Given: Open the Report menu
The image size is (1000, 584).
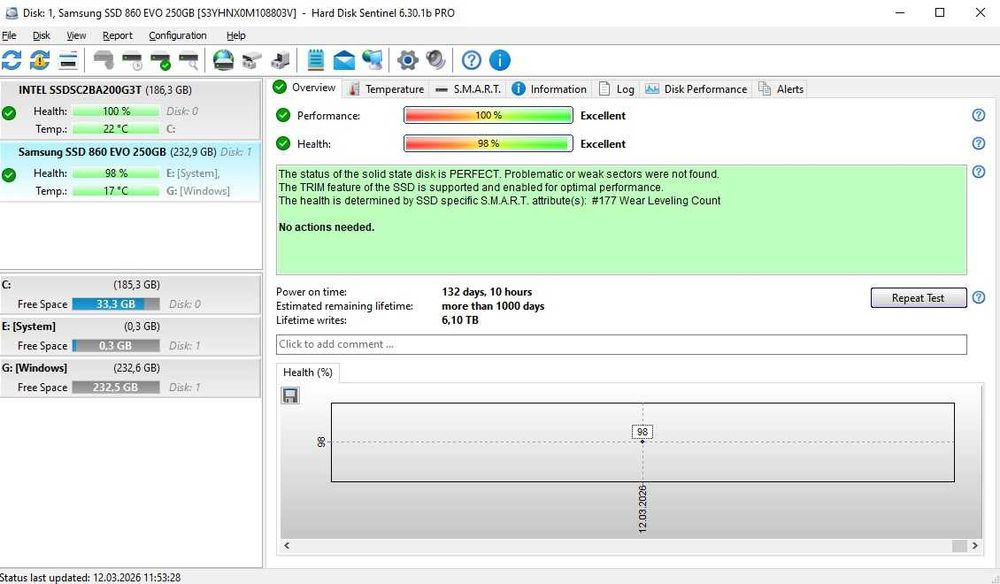Looking at the screenshot, I should tap(117, 36).
